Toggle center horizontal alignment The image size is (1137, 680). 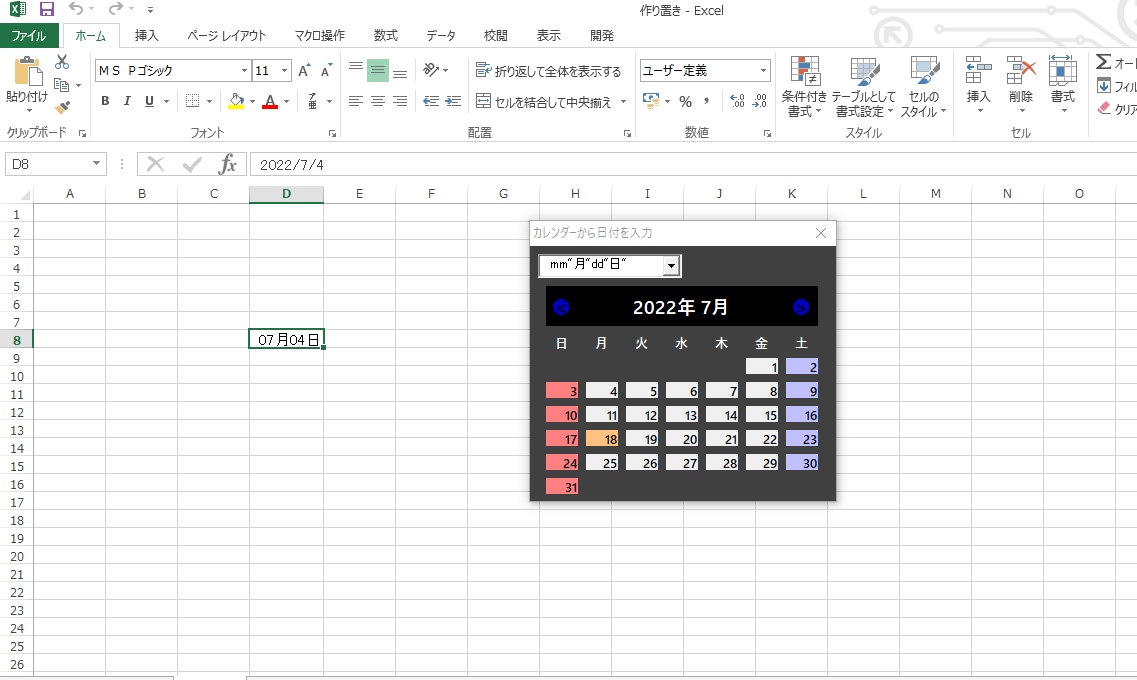coord(378,101)
